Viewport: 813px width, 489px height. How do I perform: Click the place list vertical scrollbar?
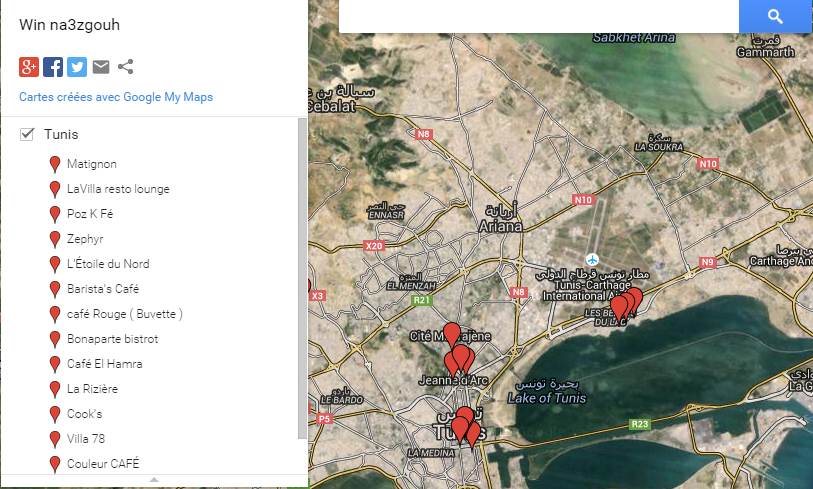coord(303,278)
